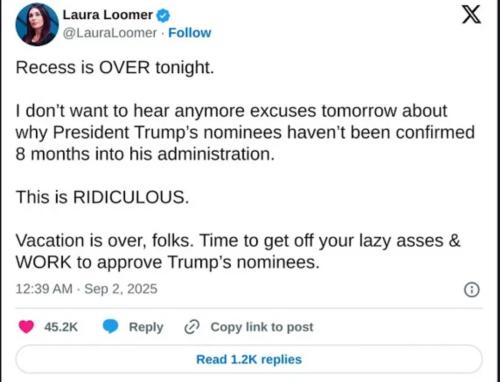Click the blue reply speech bubble icon

(110, 327)
